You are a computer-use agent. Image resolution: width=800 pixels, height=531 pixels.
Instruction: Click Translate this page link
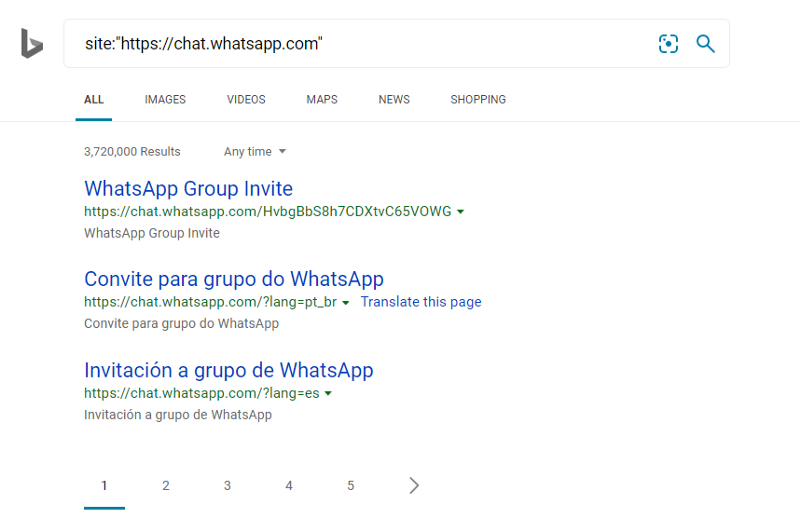tap(421, 302)
